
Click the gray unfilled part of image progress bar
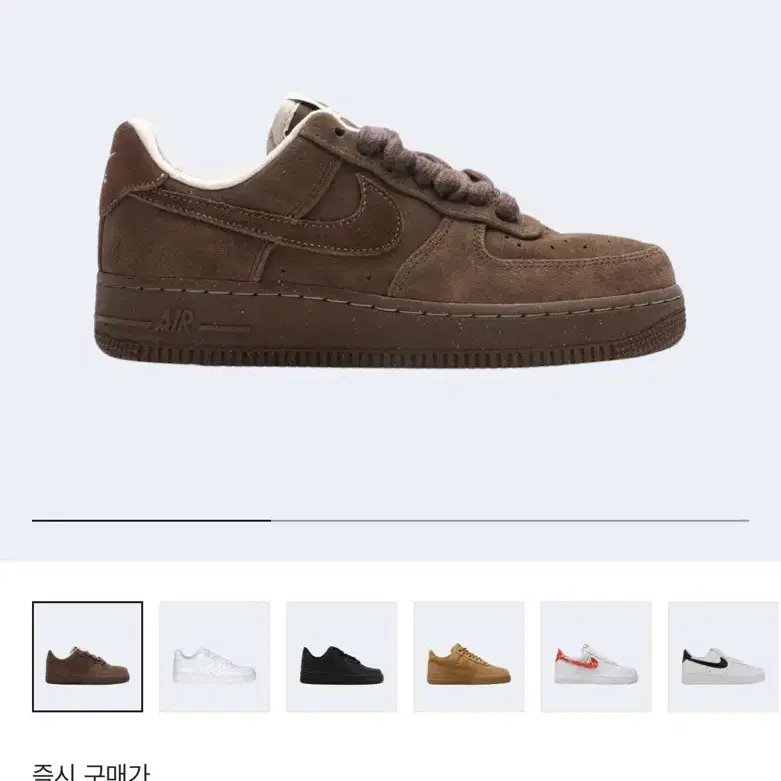510,521
